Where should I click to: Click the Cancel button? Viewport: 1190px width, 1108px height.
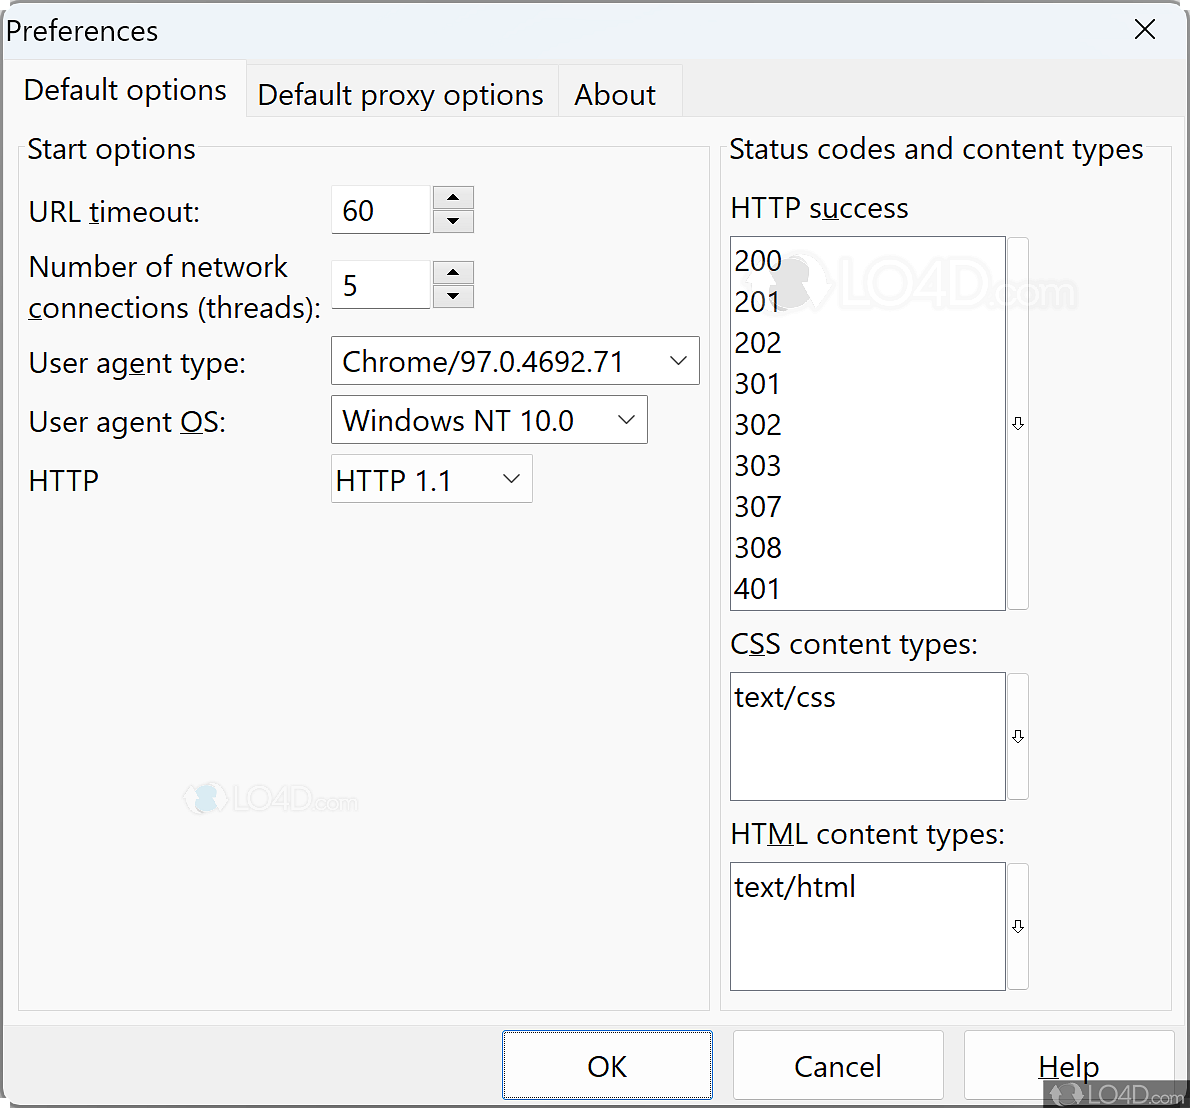point(838,1065)
